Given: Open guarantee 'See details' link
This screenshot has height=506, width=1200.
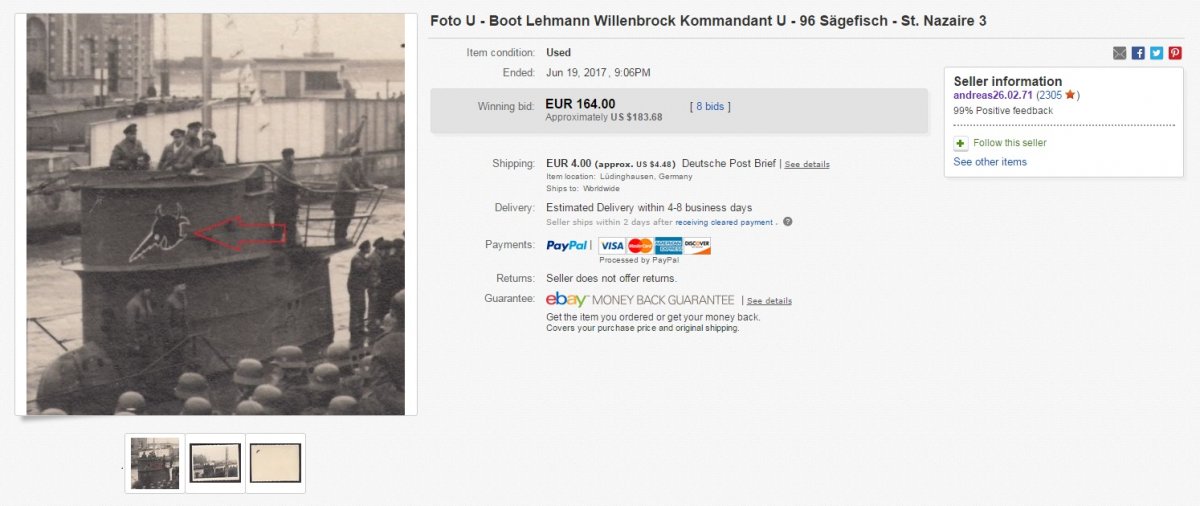Looking at the screenshot, I should 769,301.
